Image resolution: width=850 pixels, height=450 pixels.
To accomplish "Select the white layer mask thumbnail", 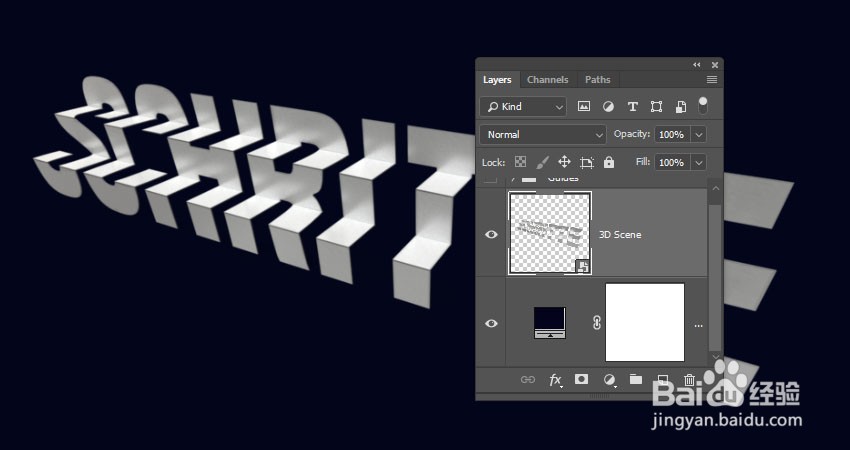I will (645, 322).
